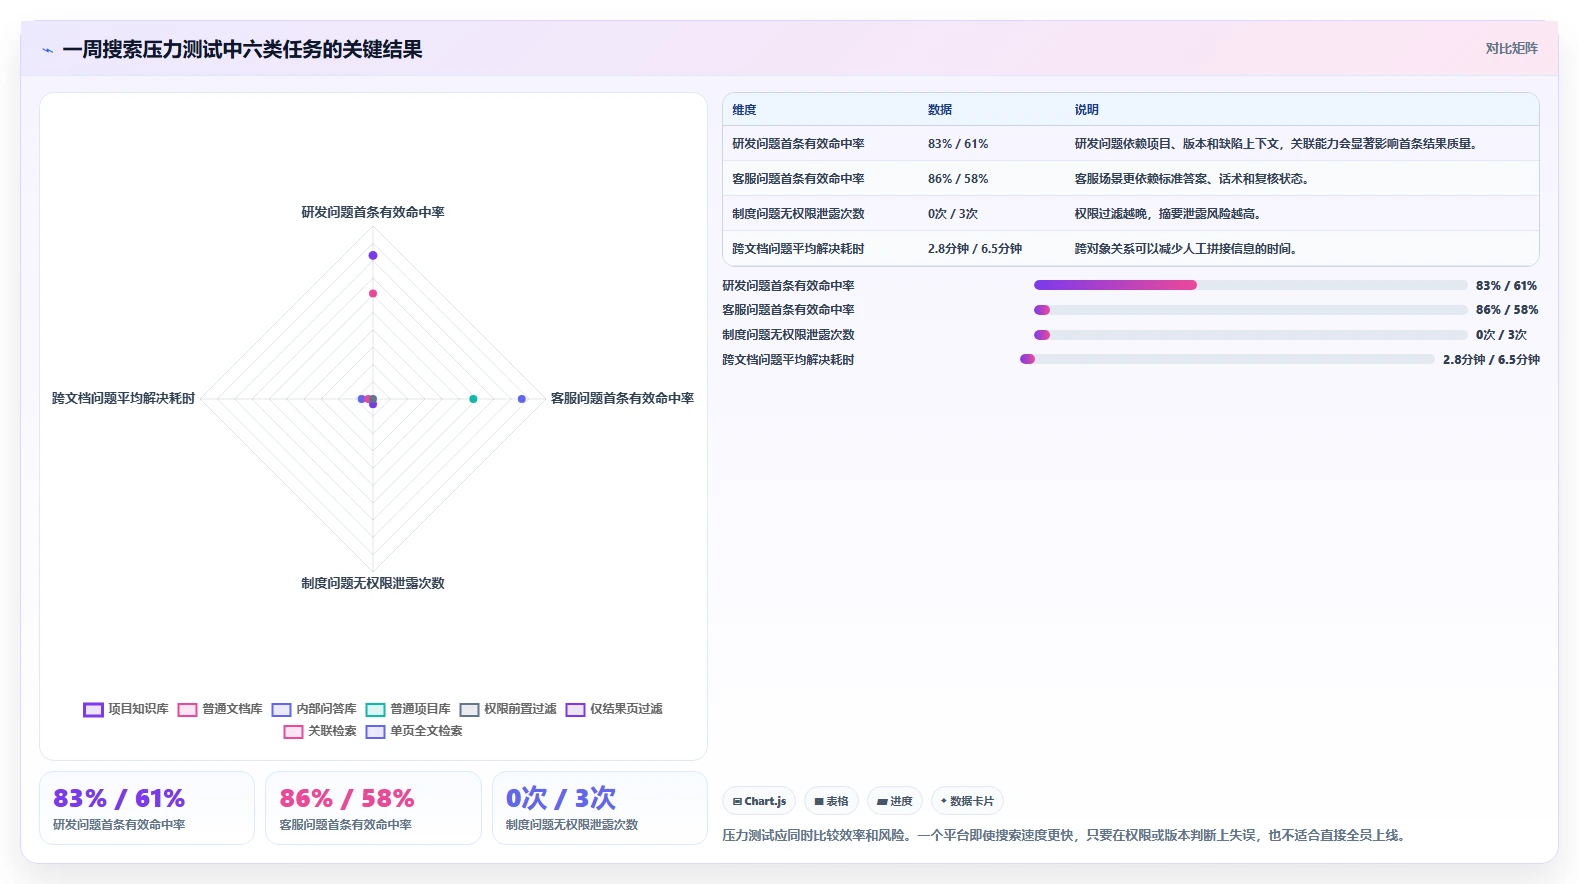Click the 表格 tag chip
Image resolution: width=1579 pixels, height=884 pixels.
point(831,801)
